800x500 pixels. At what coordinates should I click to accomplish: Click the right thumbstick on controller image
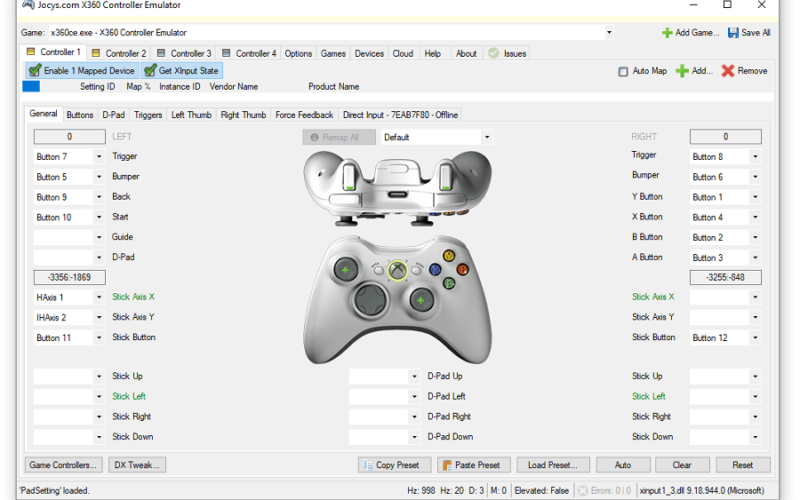420,301
